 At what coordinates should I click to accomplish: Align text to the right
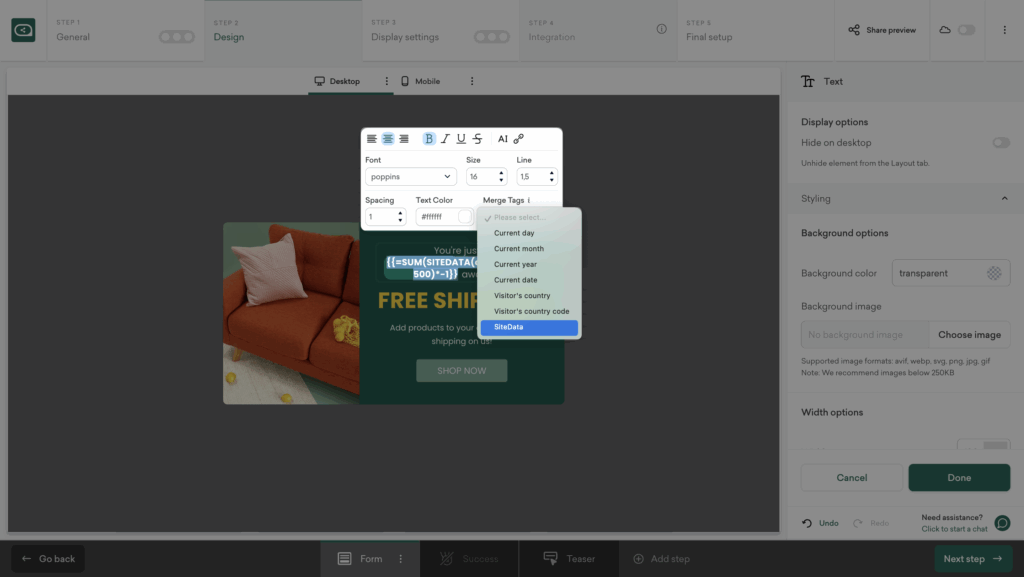point(404,139)
